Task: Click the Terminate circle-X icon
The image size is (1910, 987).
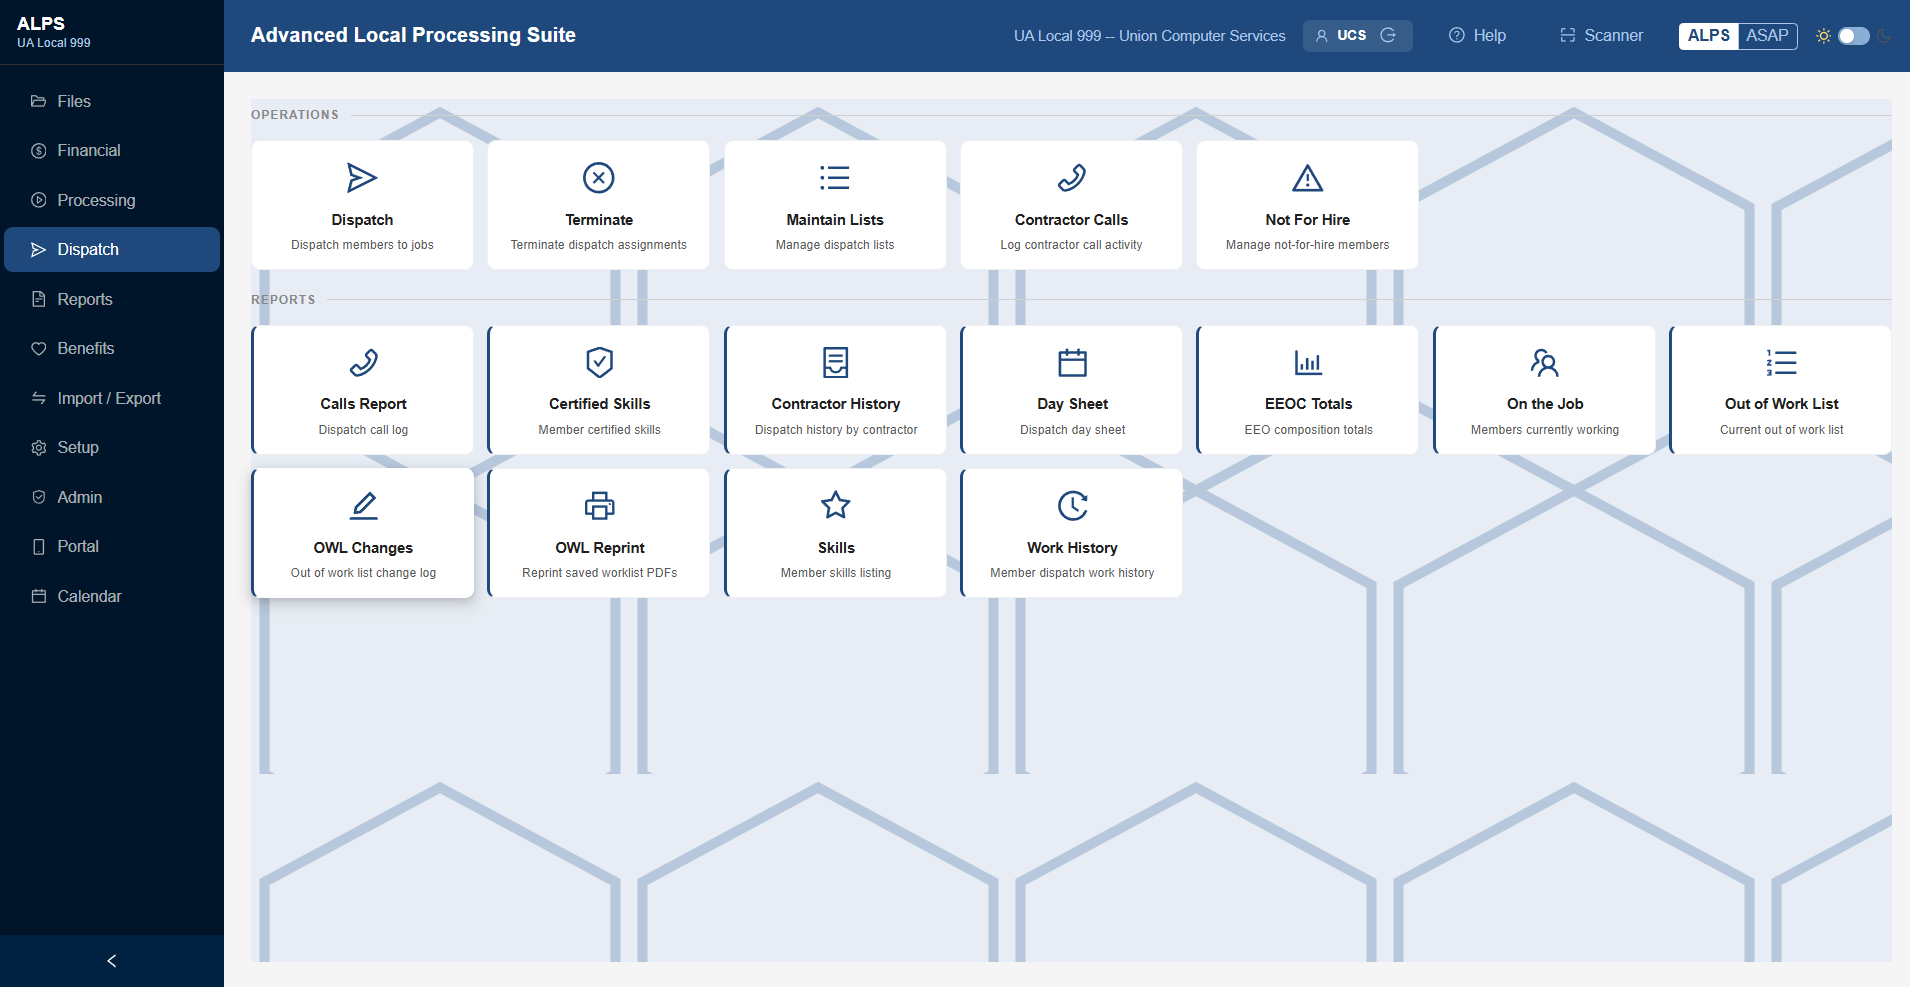Action: click(599, 178)
